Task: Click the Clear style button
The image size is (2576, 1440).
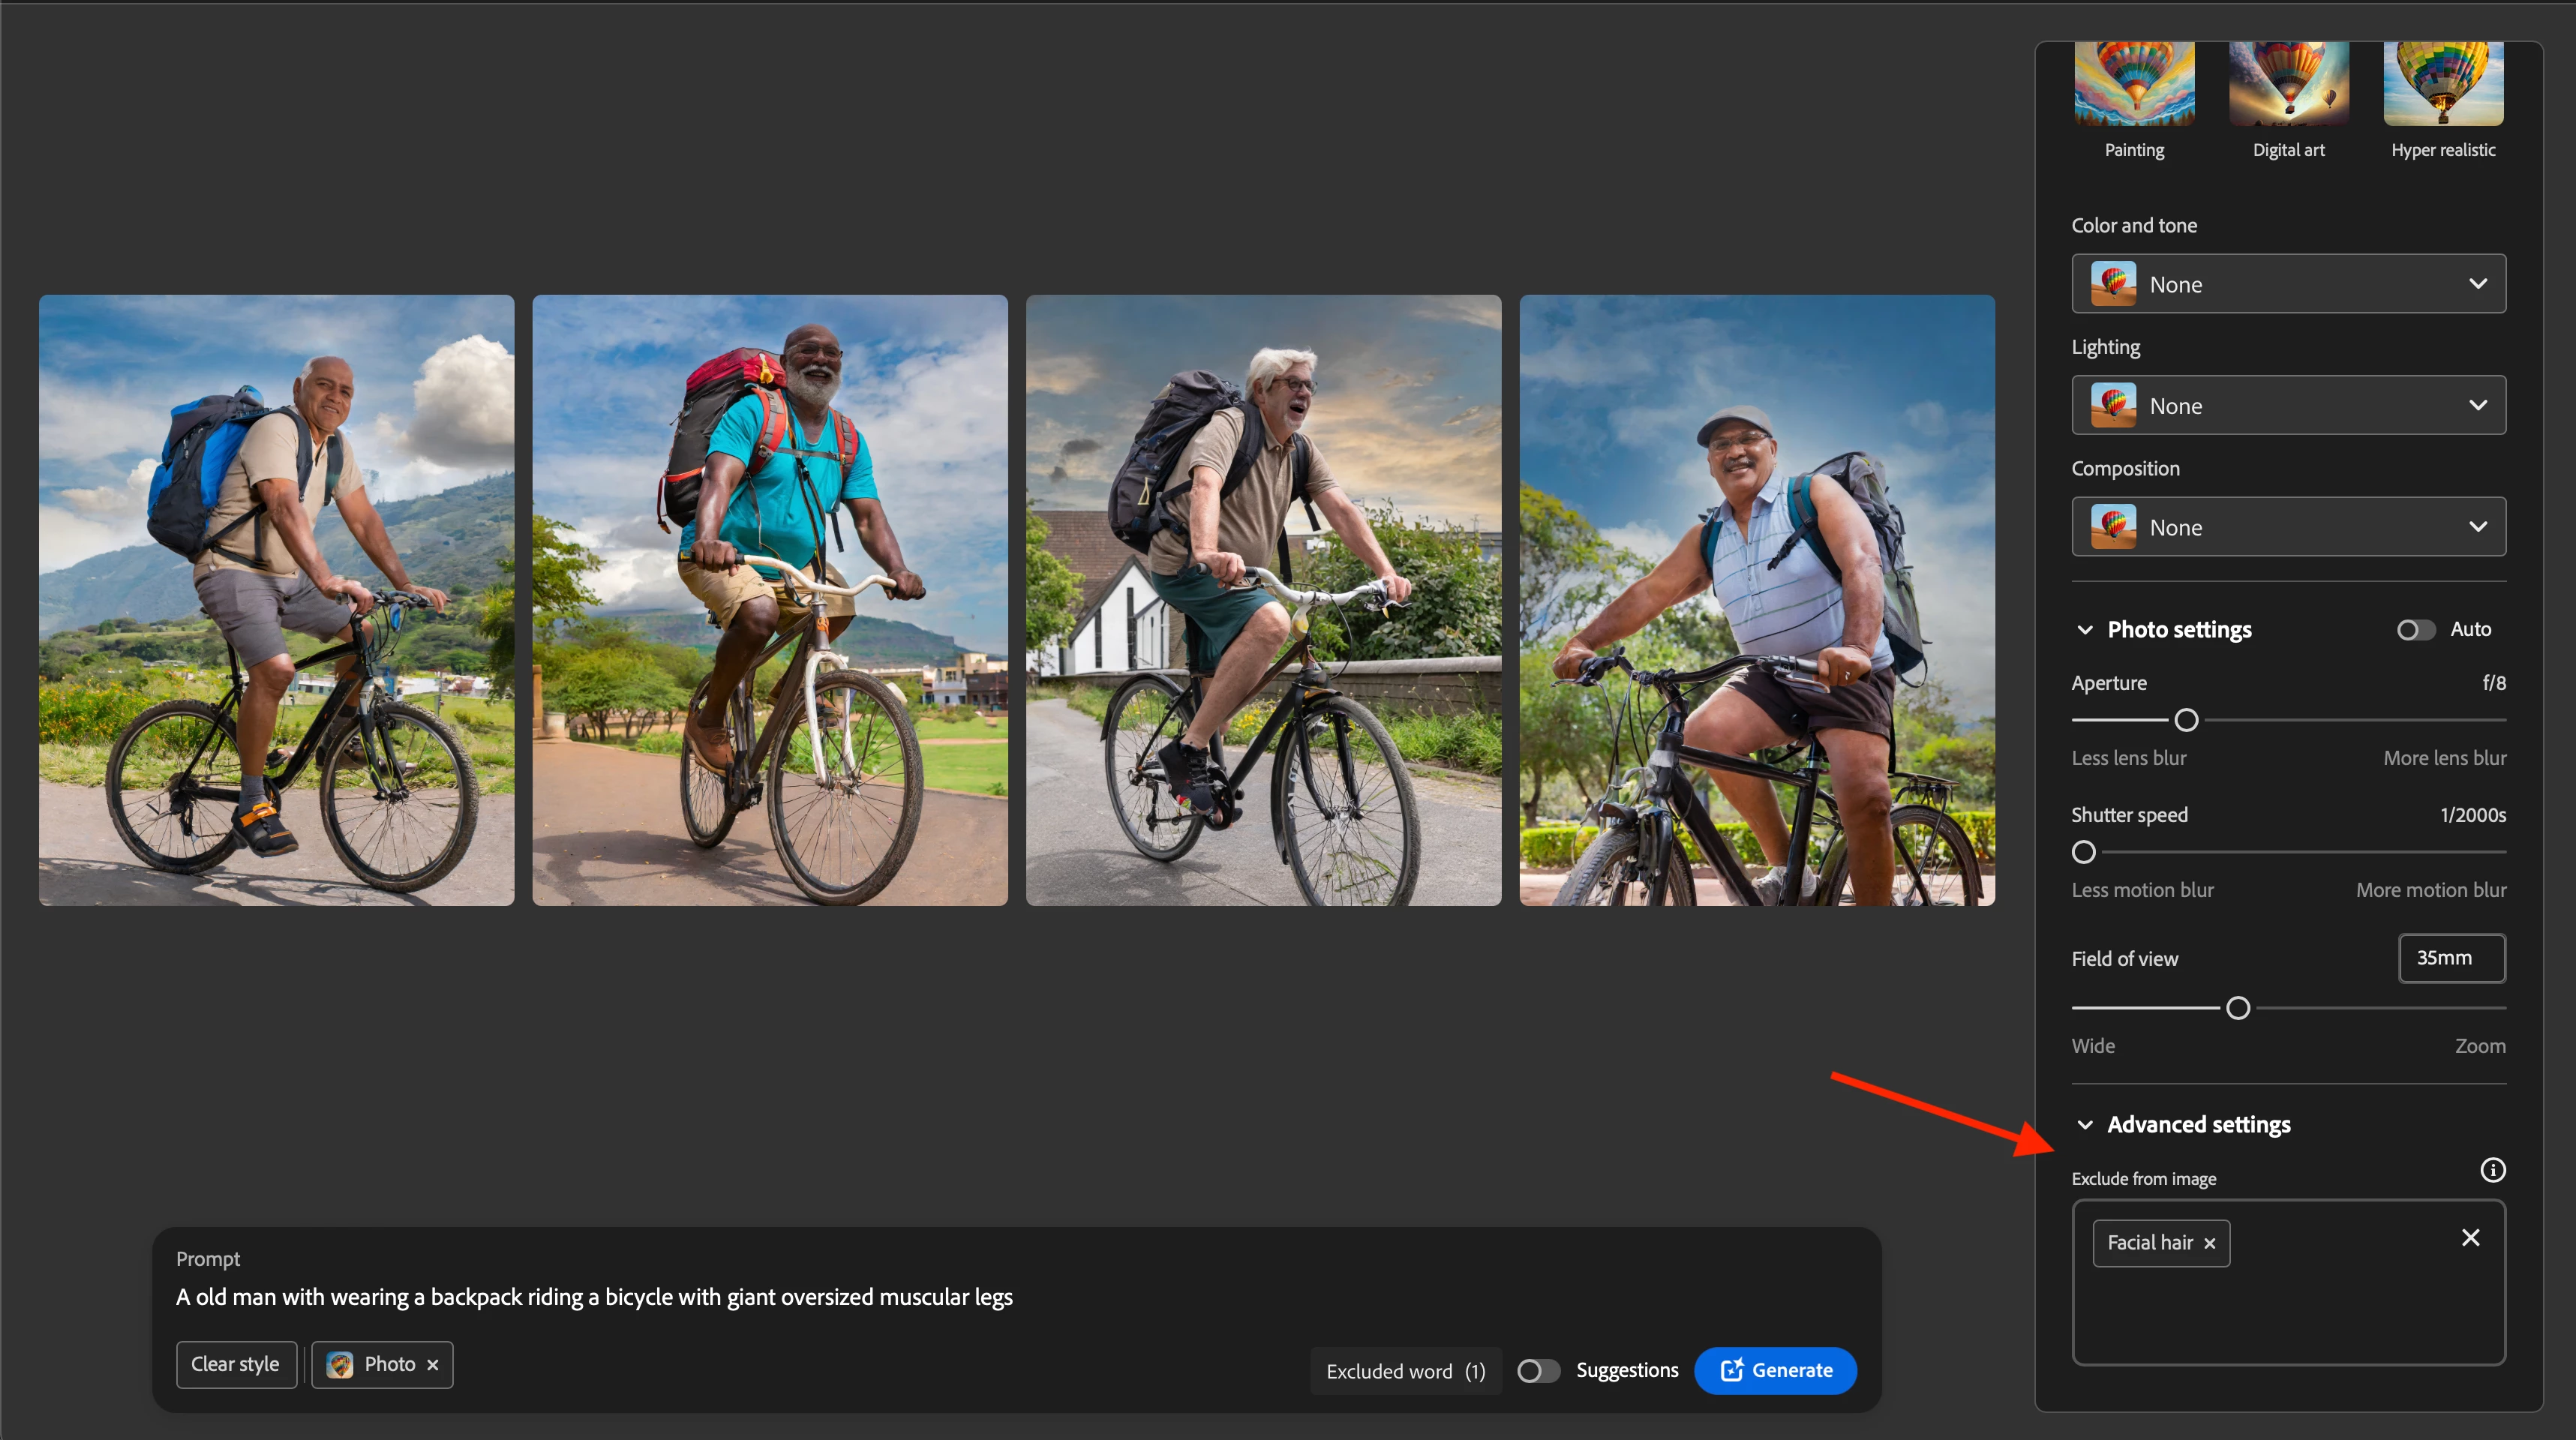Action: (x=235, y=1365)
